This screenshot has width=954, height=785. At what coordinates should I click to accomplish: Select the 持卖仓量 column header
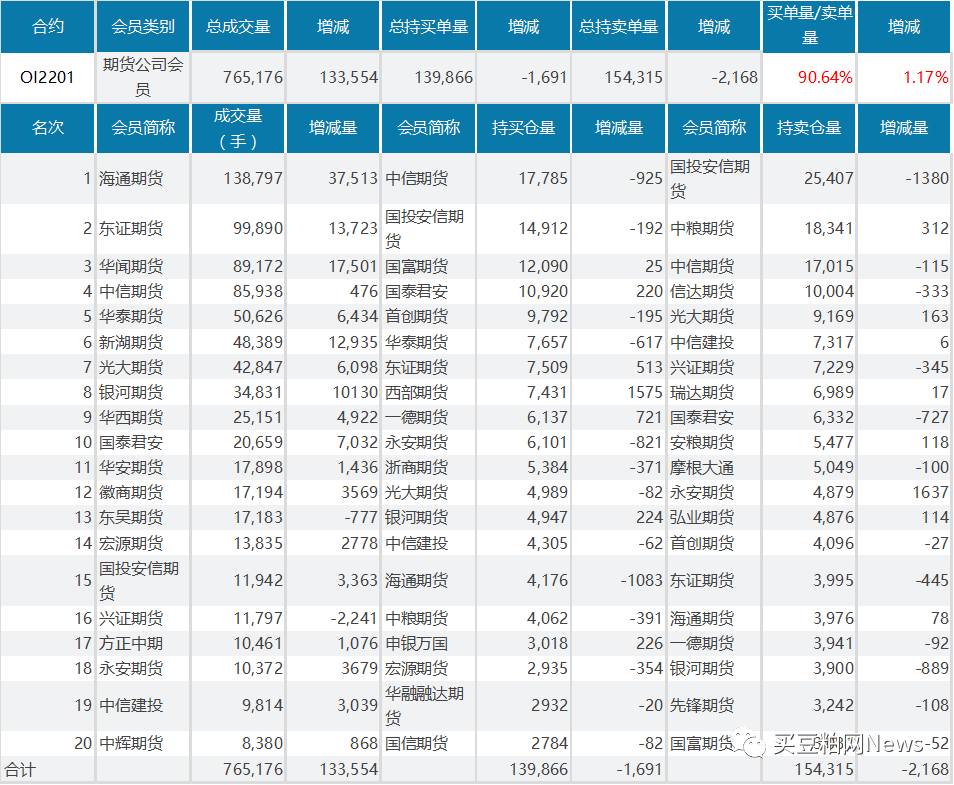point(809,128)
